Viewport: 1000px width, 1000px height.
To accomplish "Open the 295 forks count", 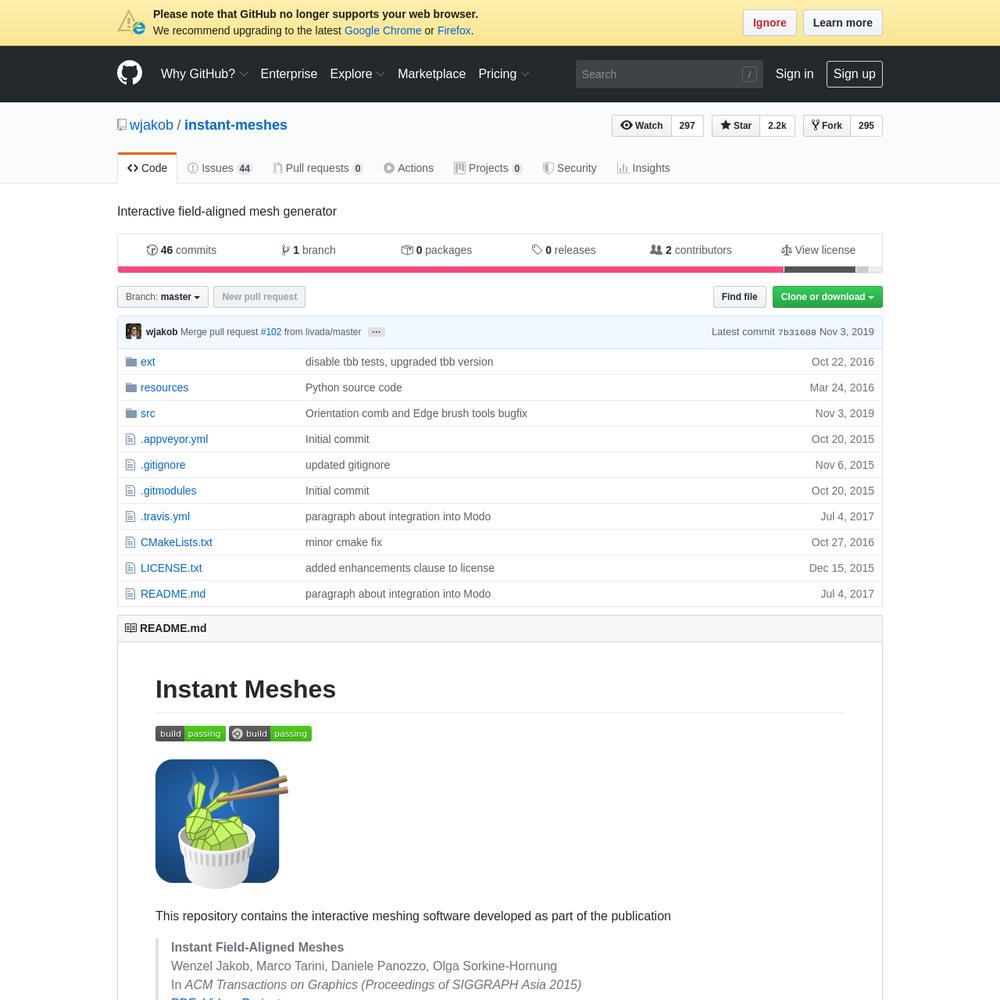I will point(866,126).
